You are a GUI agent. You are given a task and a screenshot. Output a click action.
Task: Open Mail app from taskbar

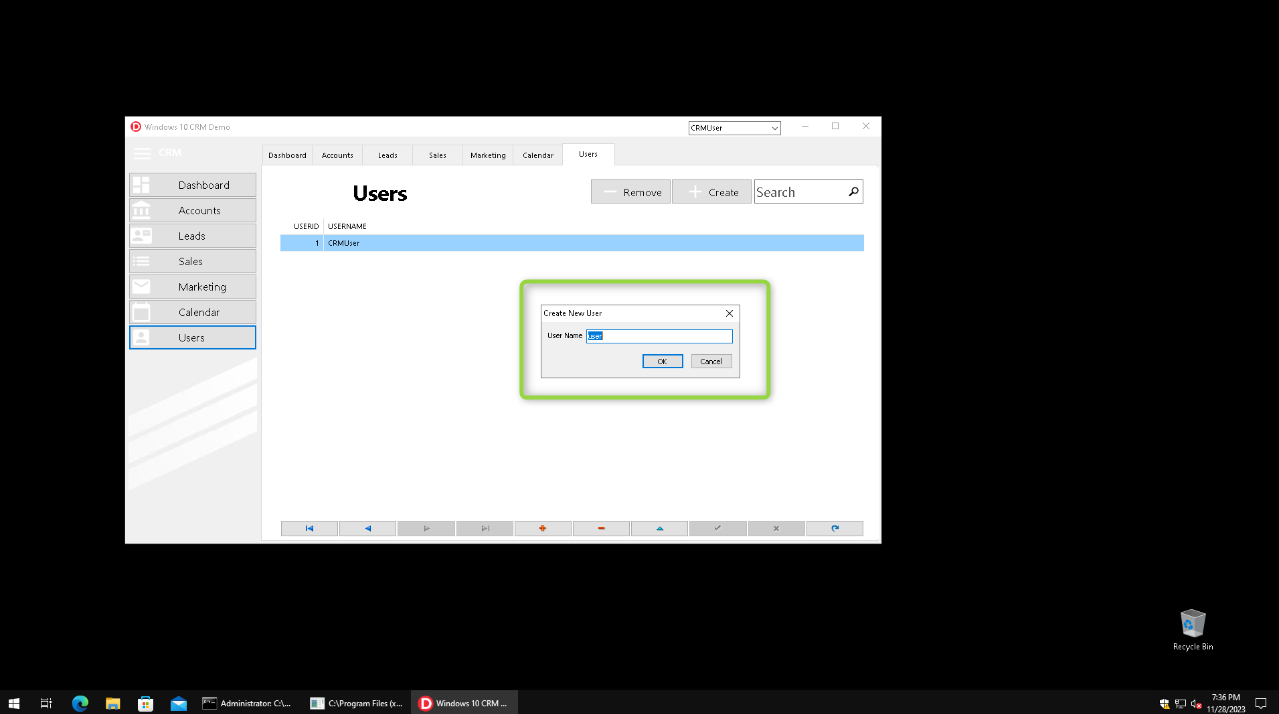(178, 703)
